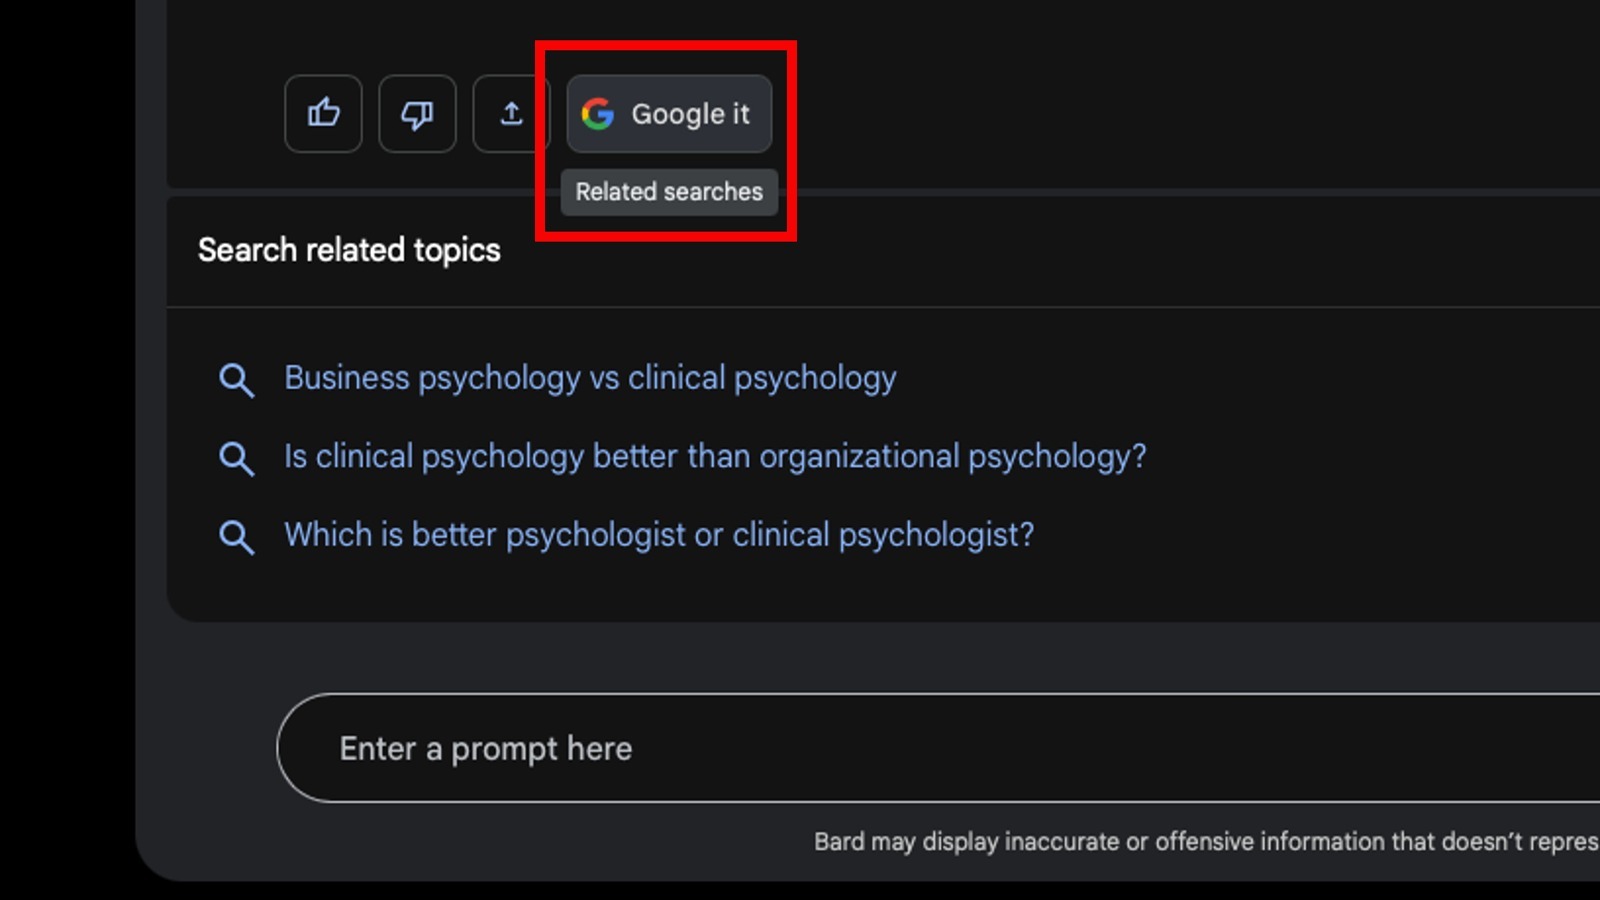The height and width of the screenshot is (900, 1600).
Task: Click the magnifier beside psychologist comparison search
Action: pyautogui.click(x=237, y=537)
